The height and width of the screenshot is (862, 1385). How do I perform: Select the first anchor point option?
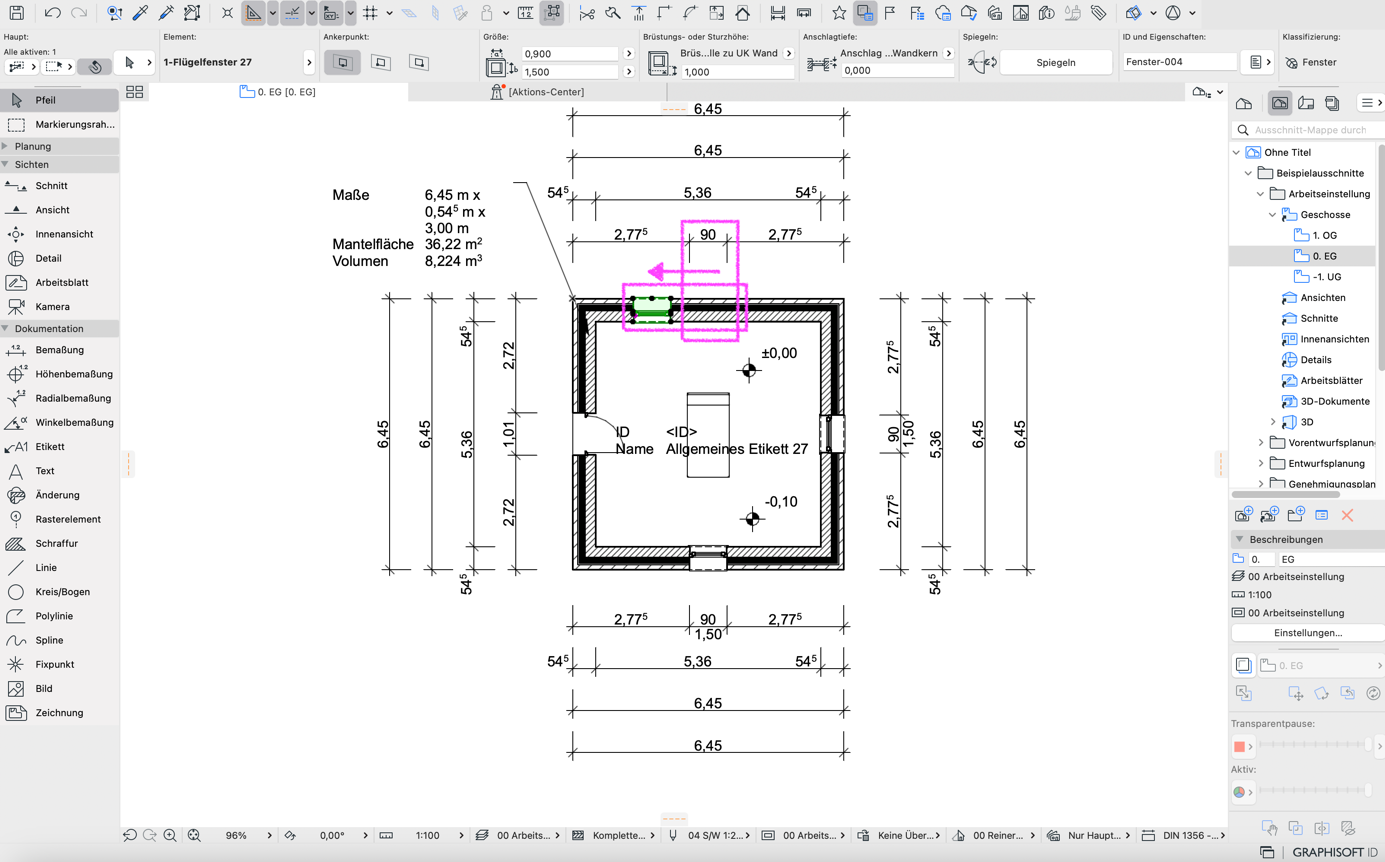click(x=342, y=62)
